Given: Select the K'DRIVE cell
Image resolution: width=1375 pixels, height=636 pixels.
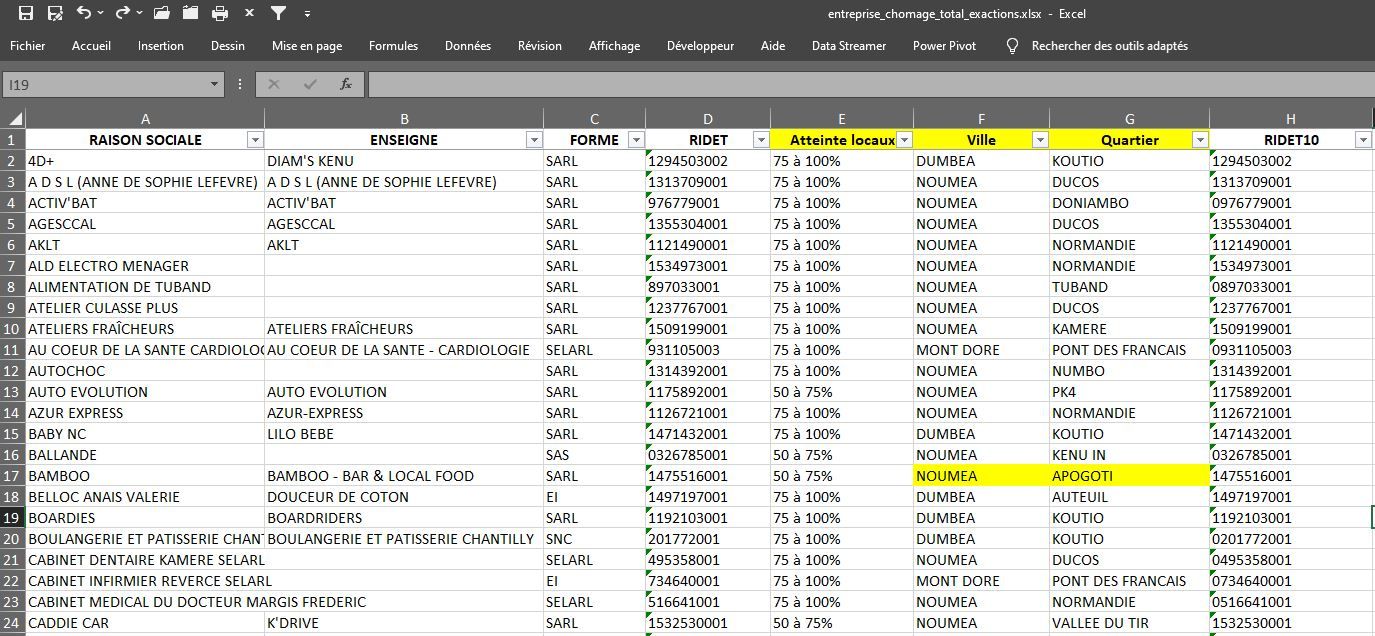Looking at the screenshot, I should 404,623.
